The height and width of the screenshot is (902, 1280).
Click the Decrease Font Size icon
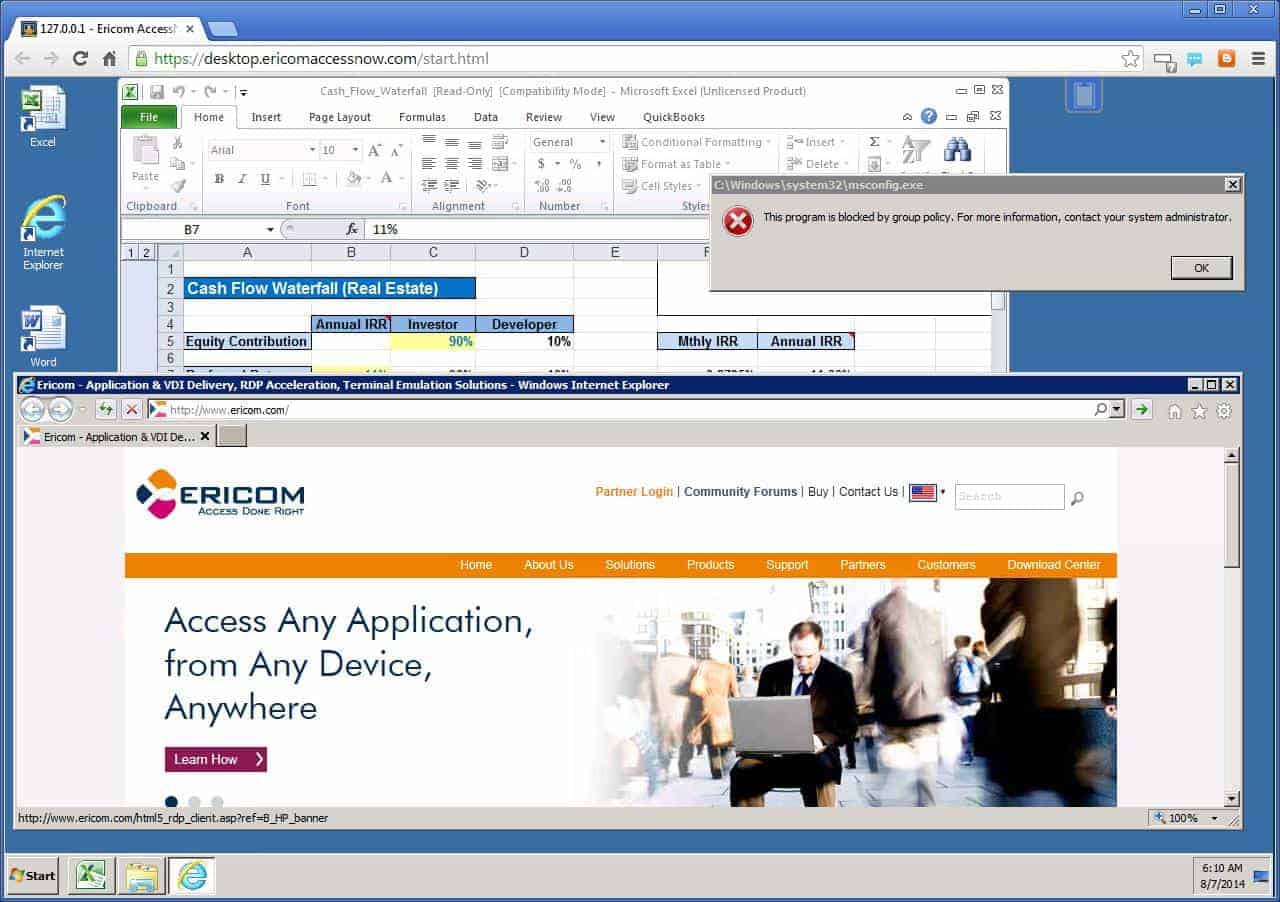click(397, 150)
